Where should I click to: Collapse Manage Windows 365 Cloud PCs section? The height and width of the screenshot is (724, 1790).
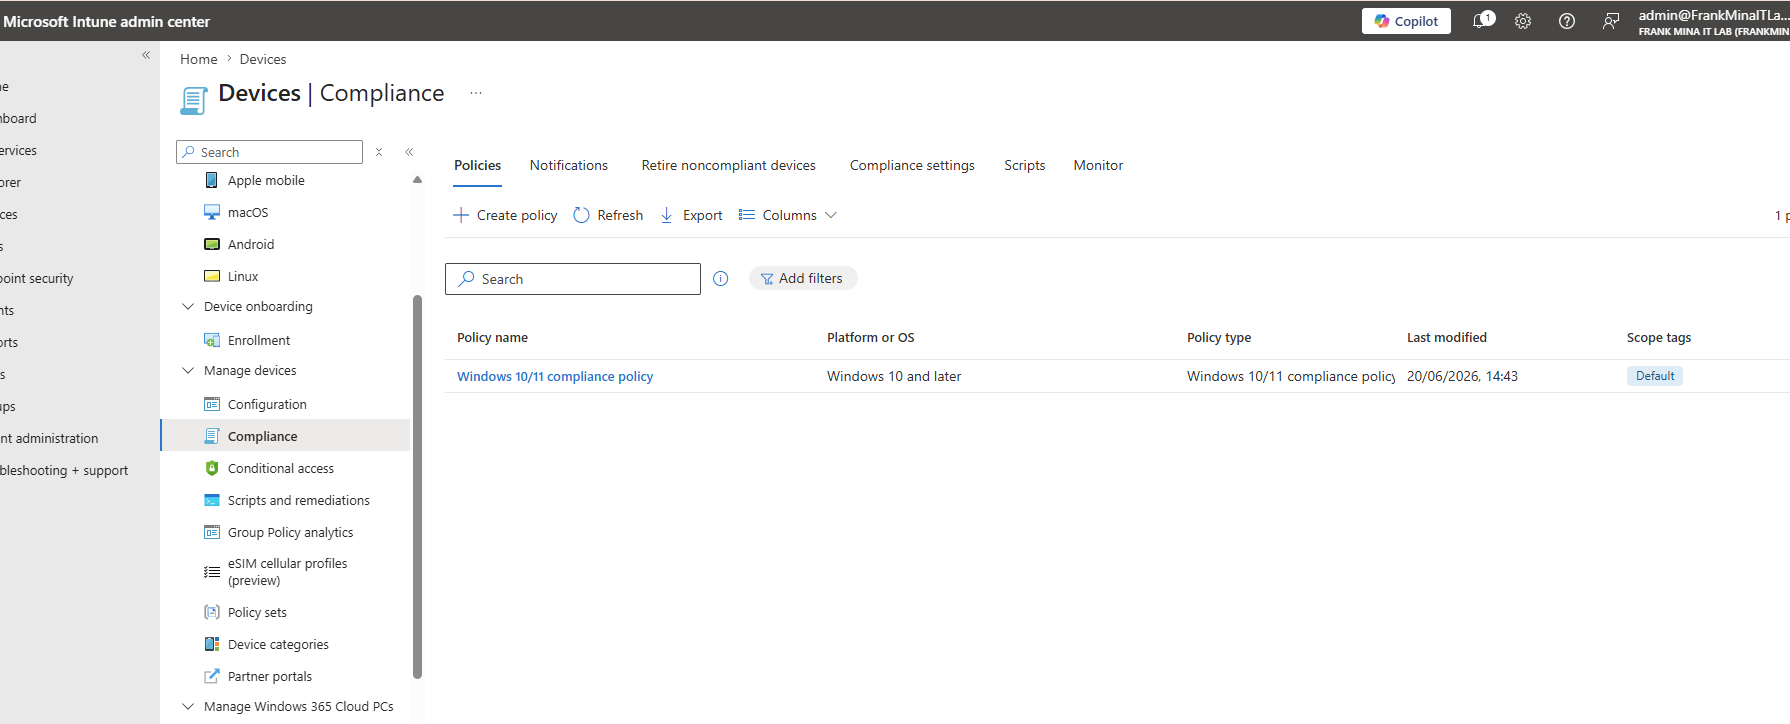(x=188, y=706)
